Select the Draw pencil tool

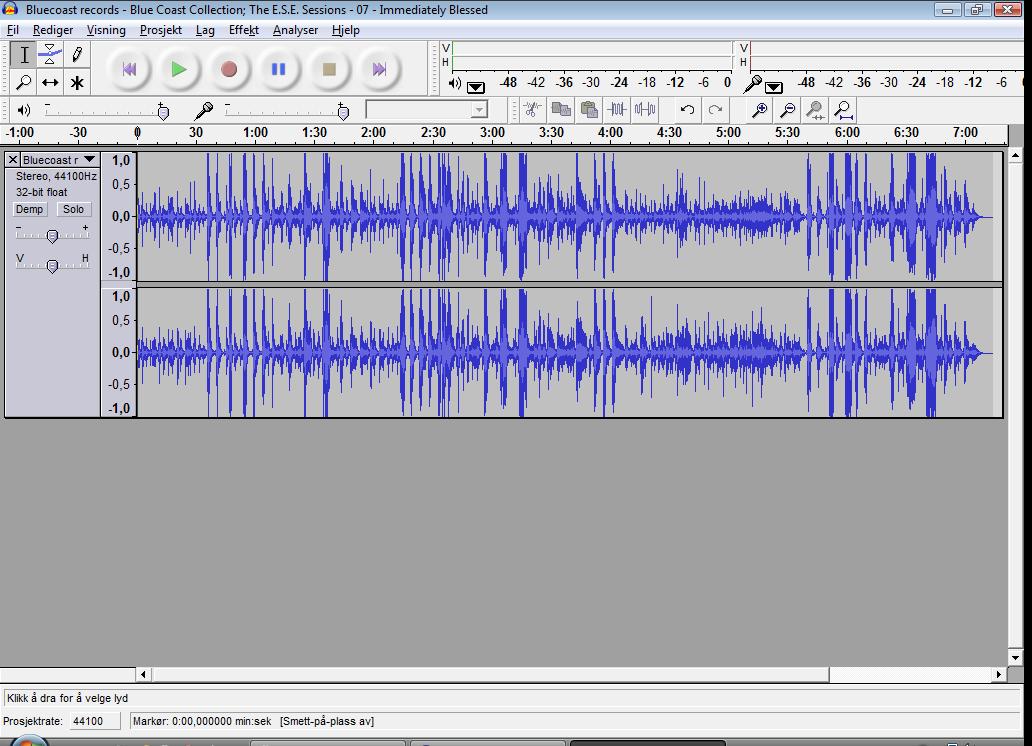(77, 55)
